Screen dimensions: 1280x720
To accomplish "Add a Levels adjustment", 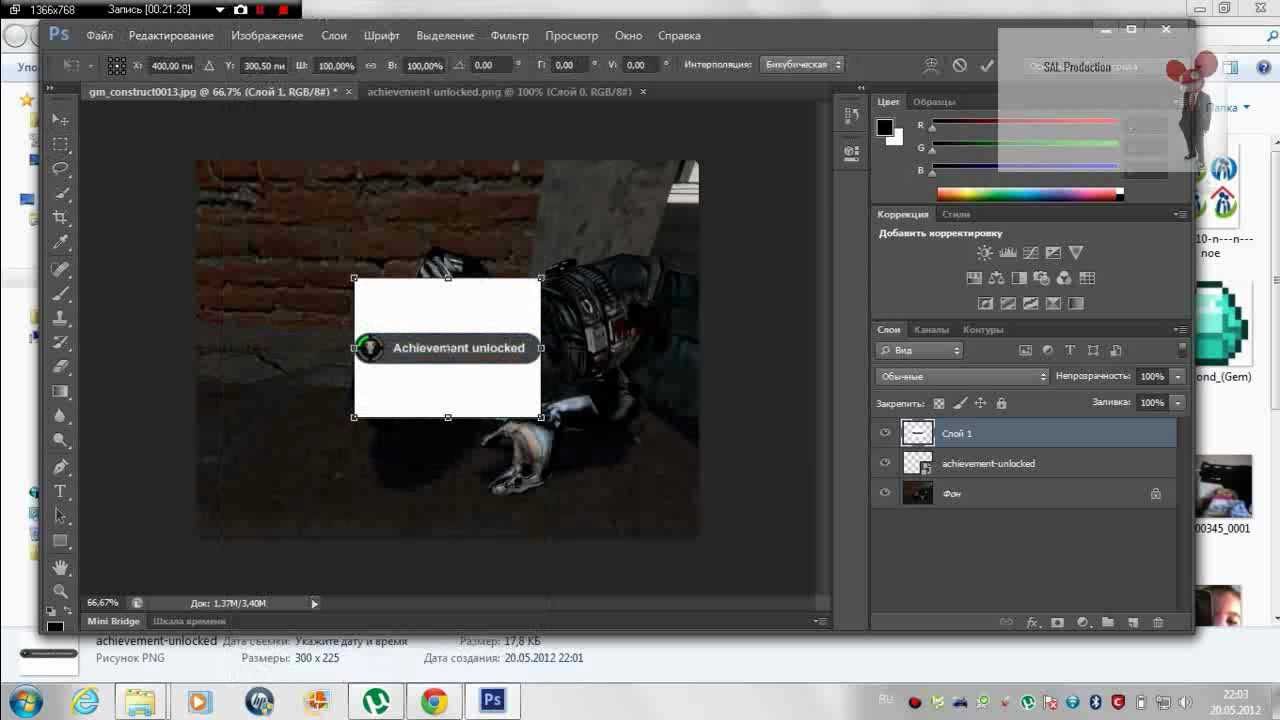I will (1008, 253).
